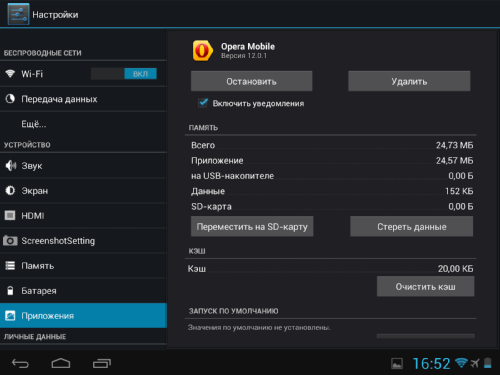Tap the 16:52 clock in status bar

431,363
